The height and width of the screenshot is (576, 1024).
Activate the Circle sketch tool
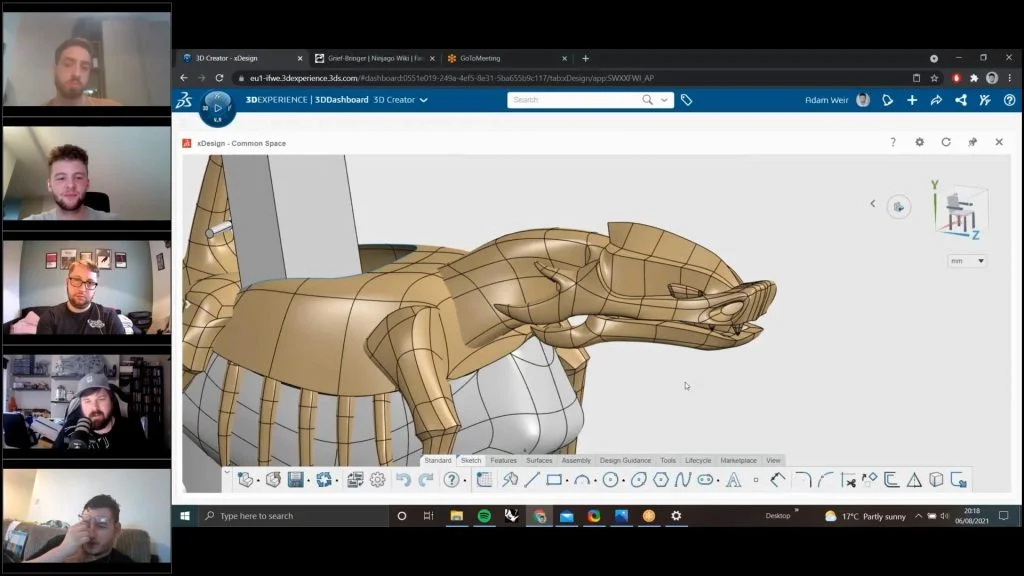[610, 480]
